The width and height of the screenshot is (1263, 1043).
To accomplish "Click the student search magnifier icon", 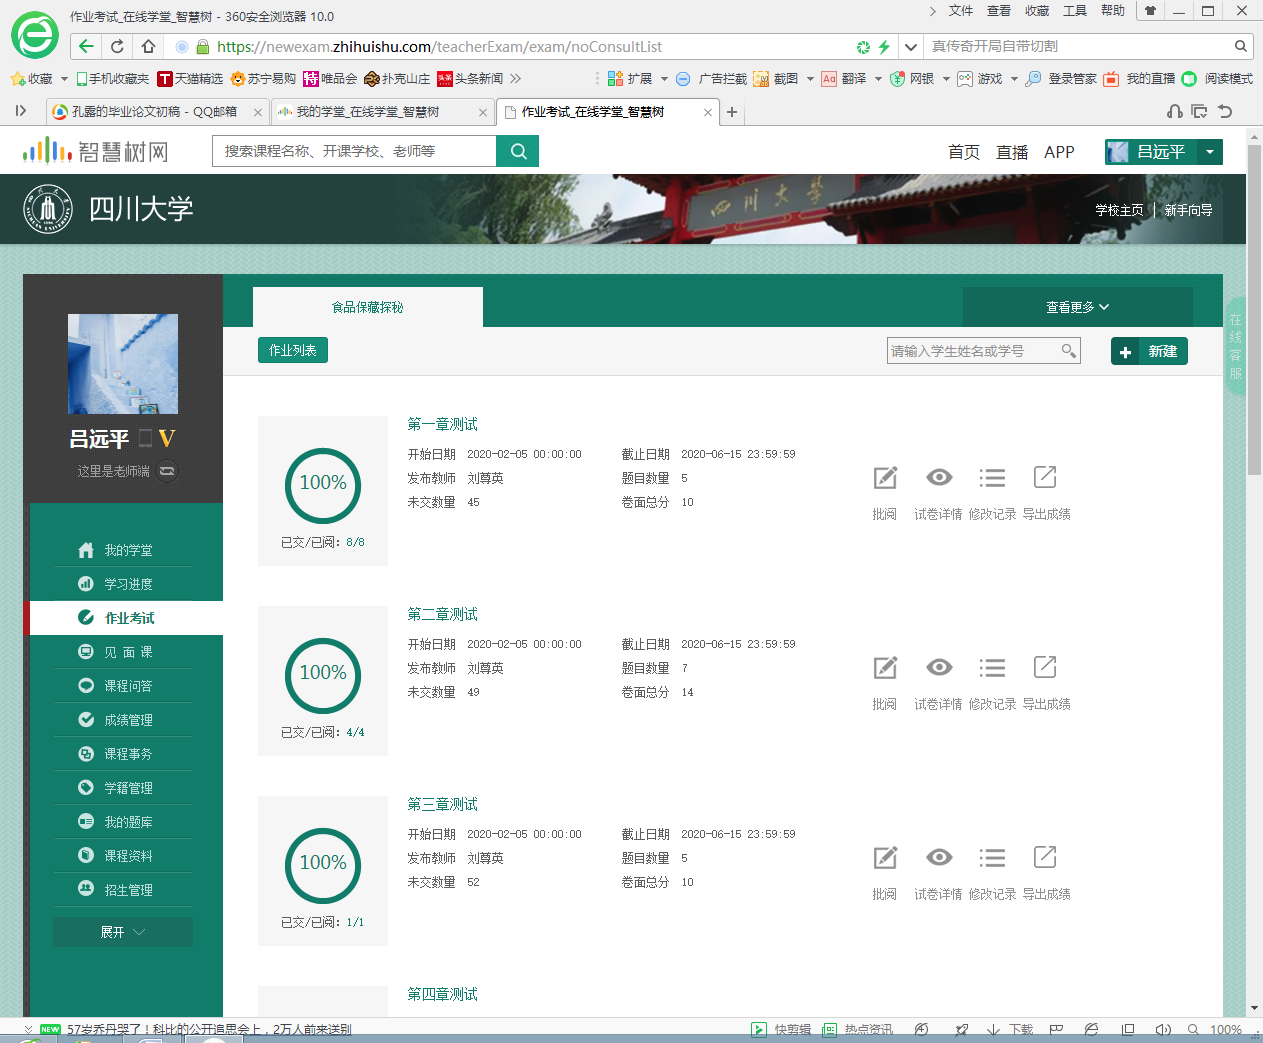I will 1068,351.
